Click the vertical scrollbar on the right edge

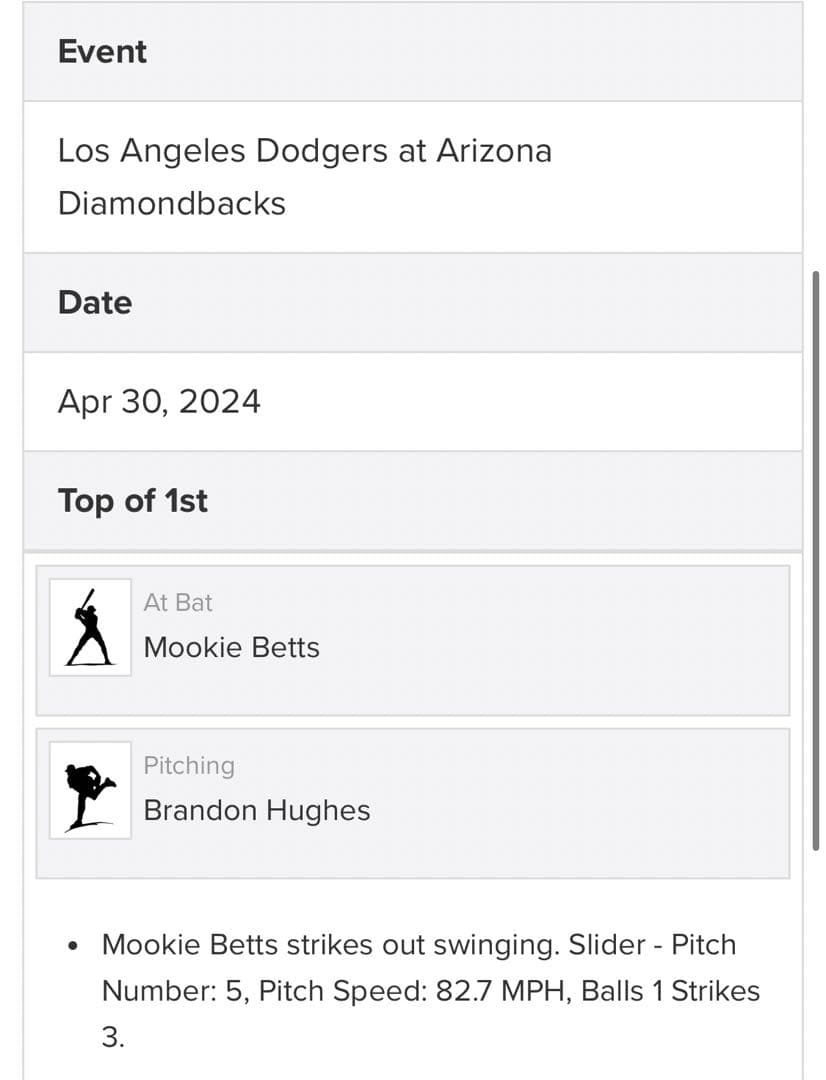[816, 560]
